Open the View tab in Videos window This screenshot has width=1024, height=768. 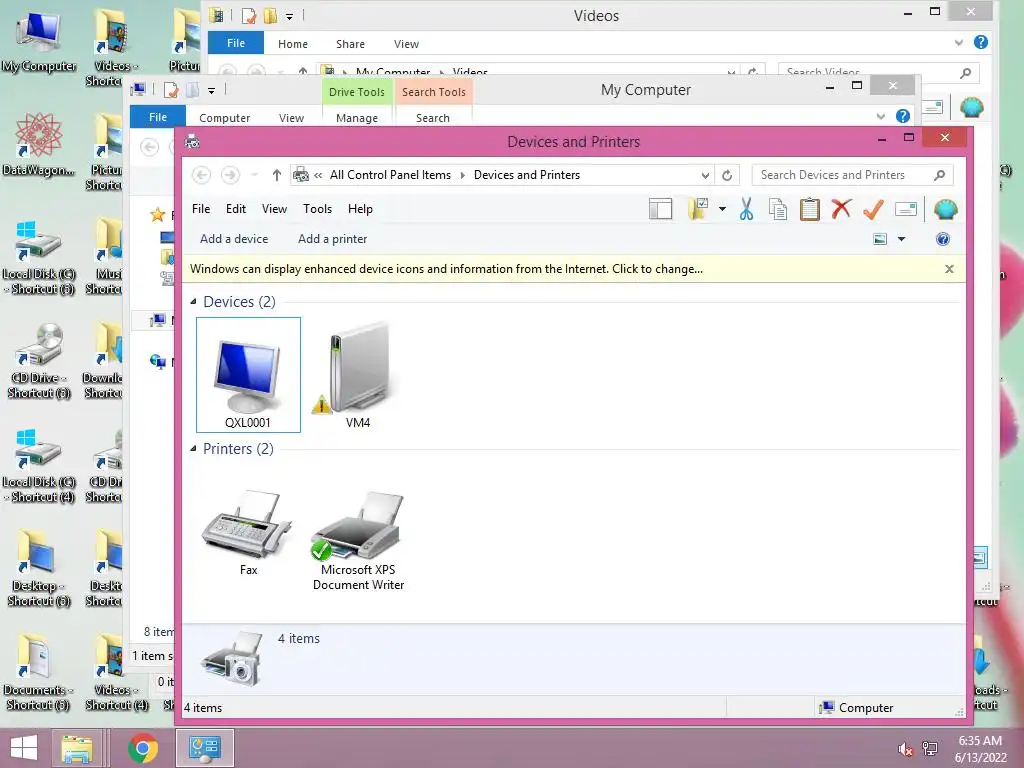point(406,44)
